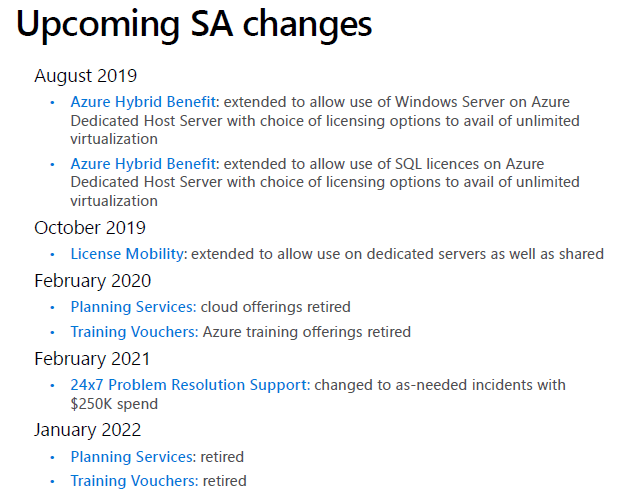Follow the 24x7 Problem Resolution Support link
The height and width of the screenshot is (500, 629).
(x=190, y=385)
